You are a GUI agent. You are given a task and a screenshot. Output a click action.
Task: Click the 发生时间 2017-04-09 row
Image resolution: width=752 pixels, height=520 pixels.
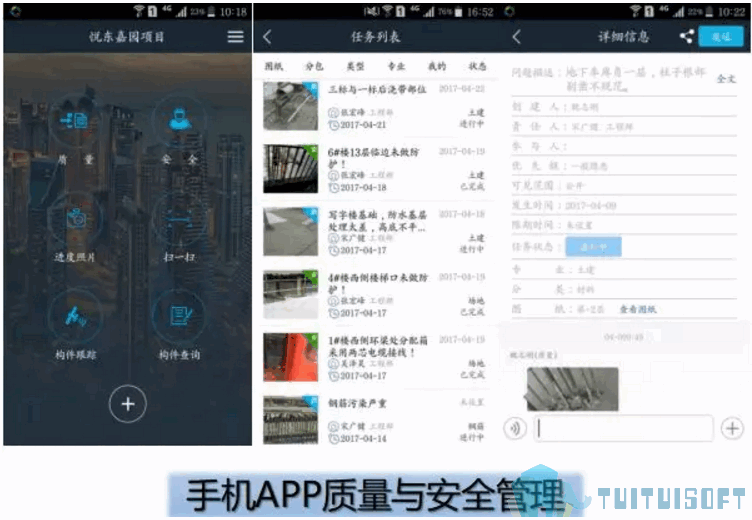624,206
